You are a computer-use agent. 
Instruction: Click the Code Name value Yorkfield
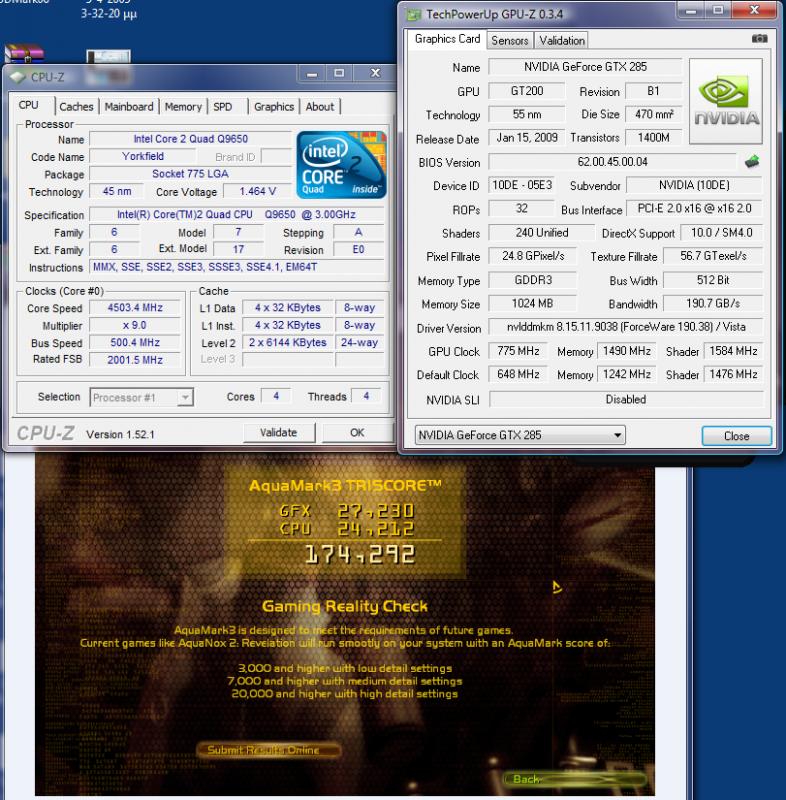(x=143, y=156)
